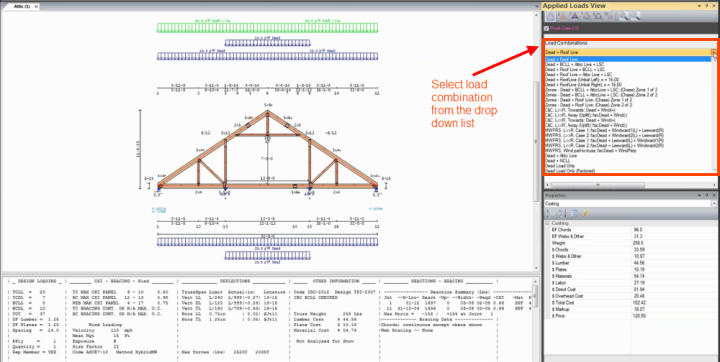Click the alphabetical sort icon in Properties toolbar

[561, 214]
